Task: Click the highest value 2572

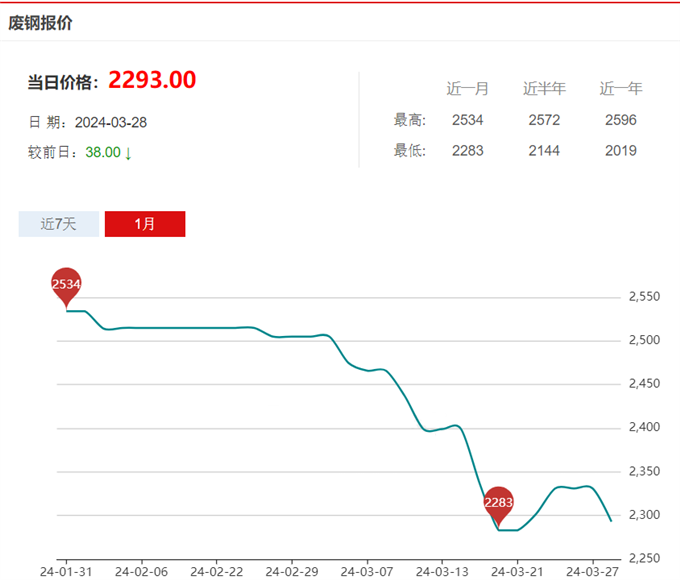Action: coord(544,120)
